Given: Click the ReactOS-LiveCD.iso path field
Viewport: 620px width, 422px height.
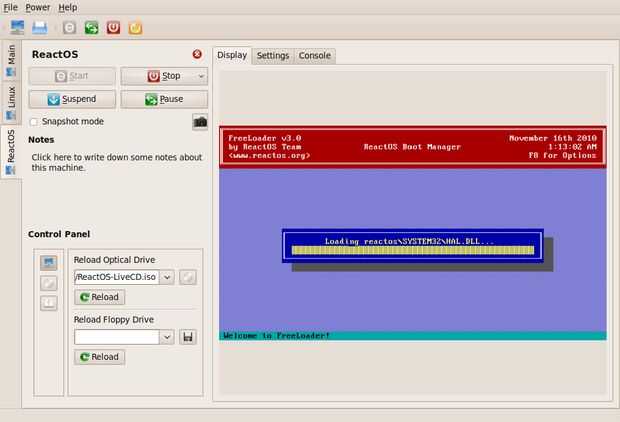Looking at the screenshot, I should tap(117, 277).
